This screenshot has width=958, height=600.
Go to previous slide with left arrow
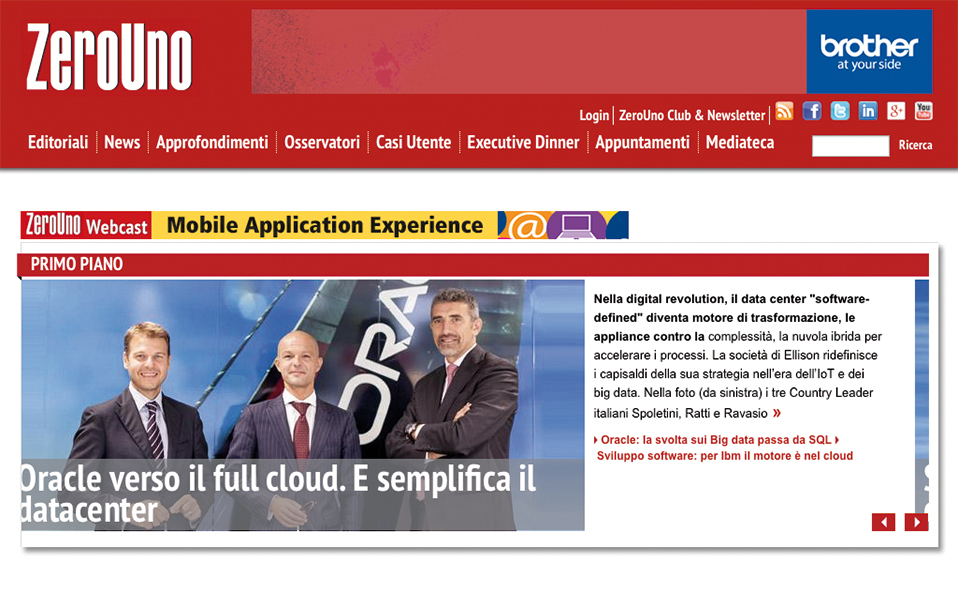(x=883, y=522)
